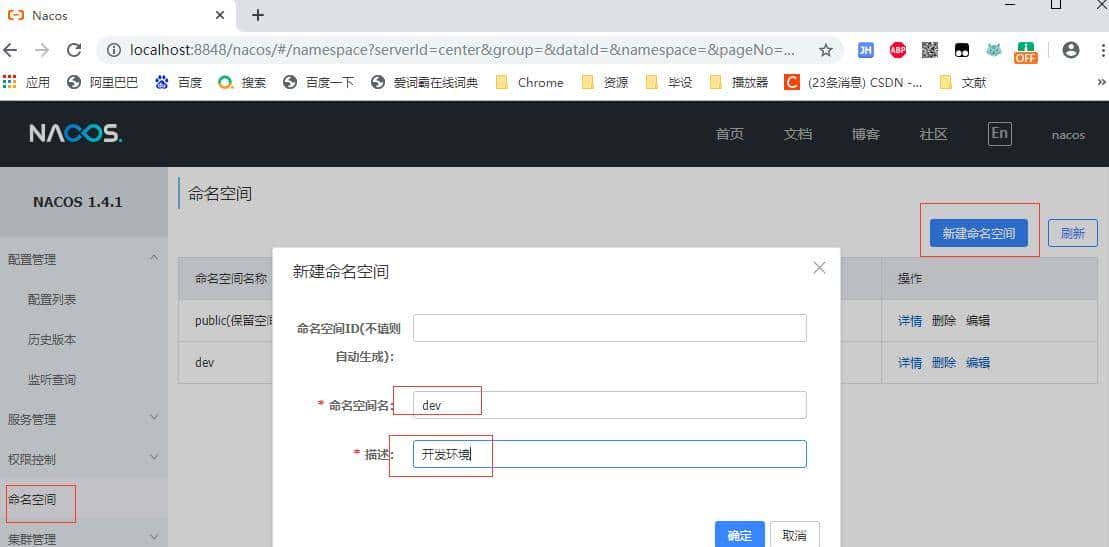Focus the 描述 input field

pos(610,454)
